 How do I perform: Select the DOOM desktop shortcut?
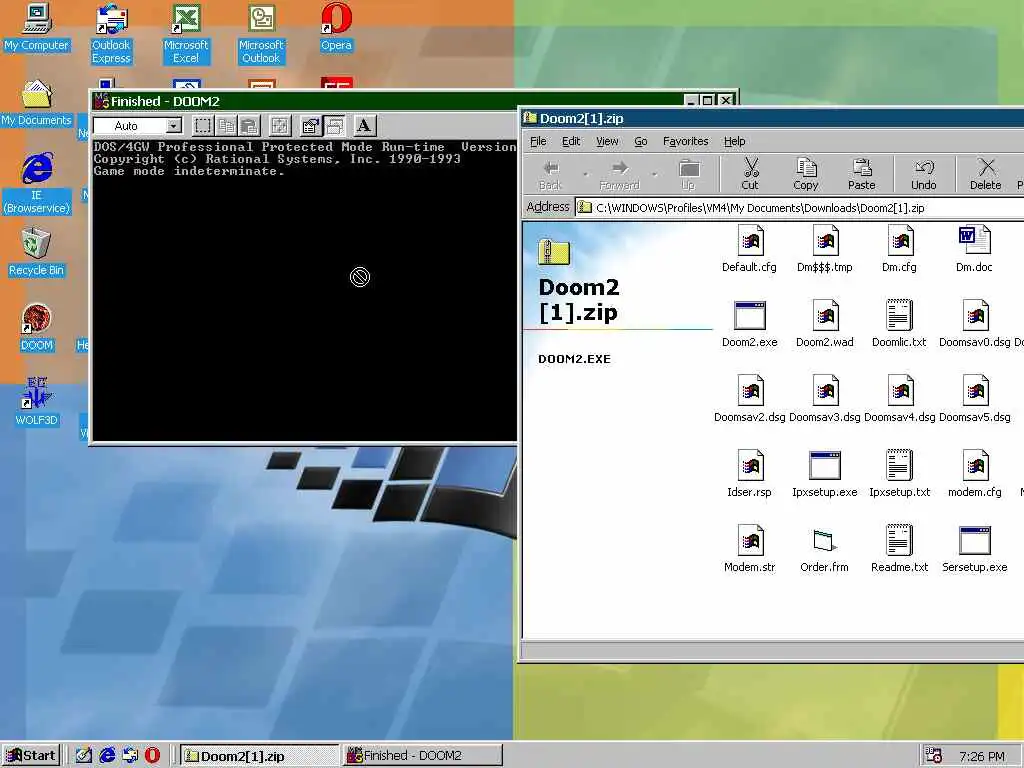click(x=37, y=328)
